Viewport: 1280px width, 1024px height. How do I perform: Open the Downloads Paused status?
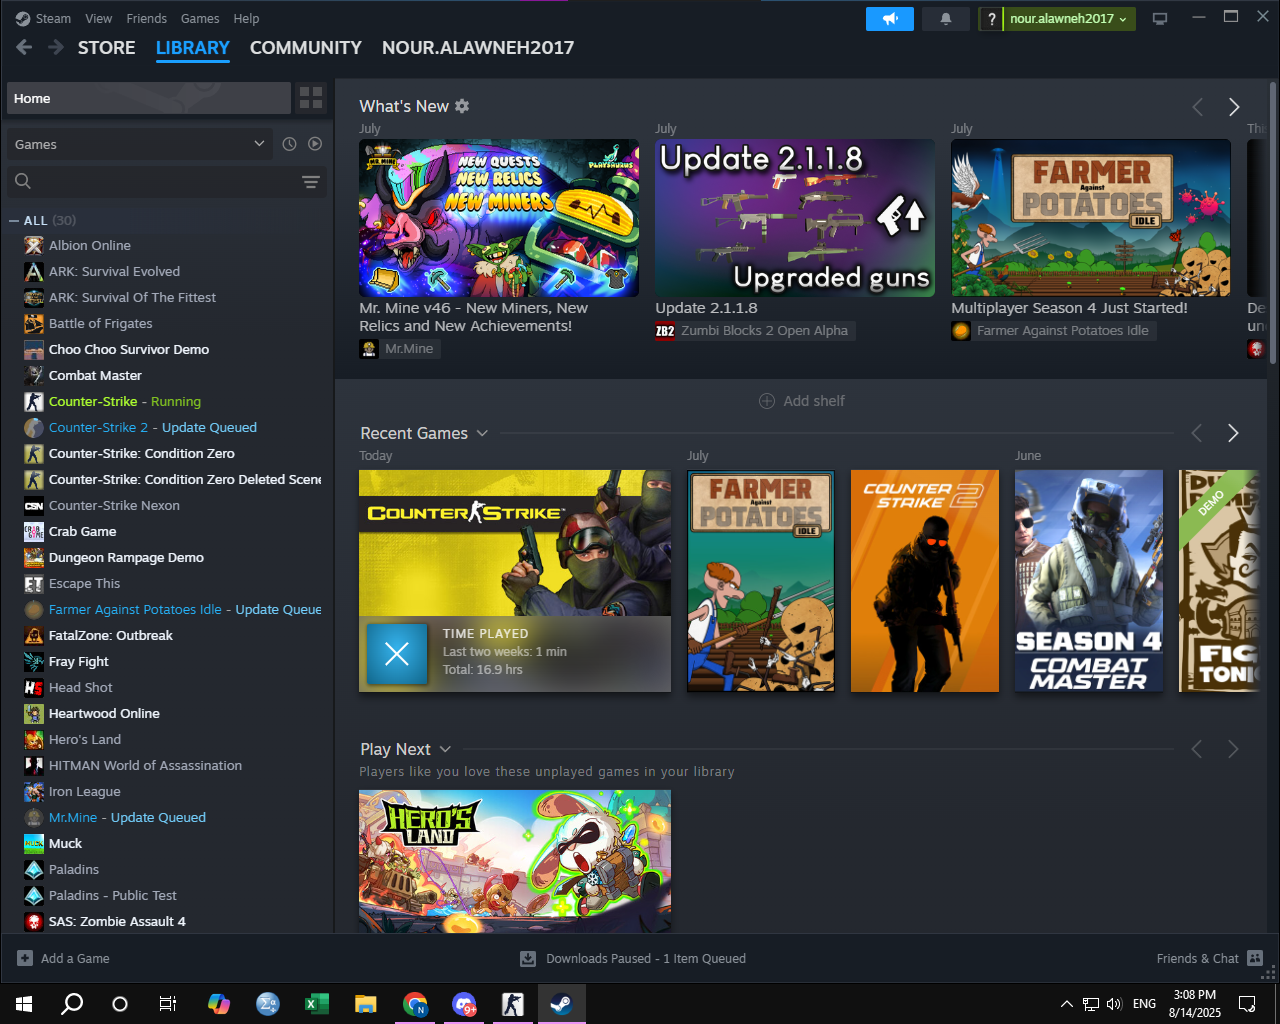pos(633,958)
